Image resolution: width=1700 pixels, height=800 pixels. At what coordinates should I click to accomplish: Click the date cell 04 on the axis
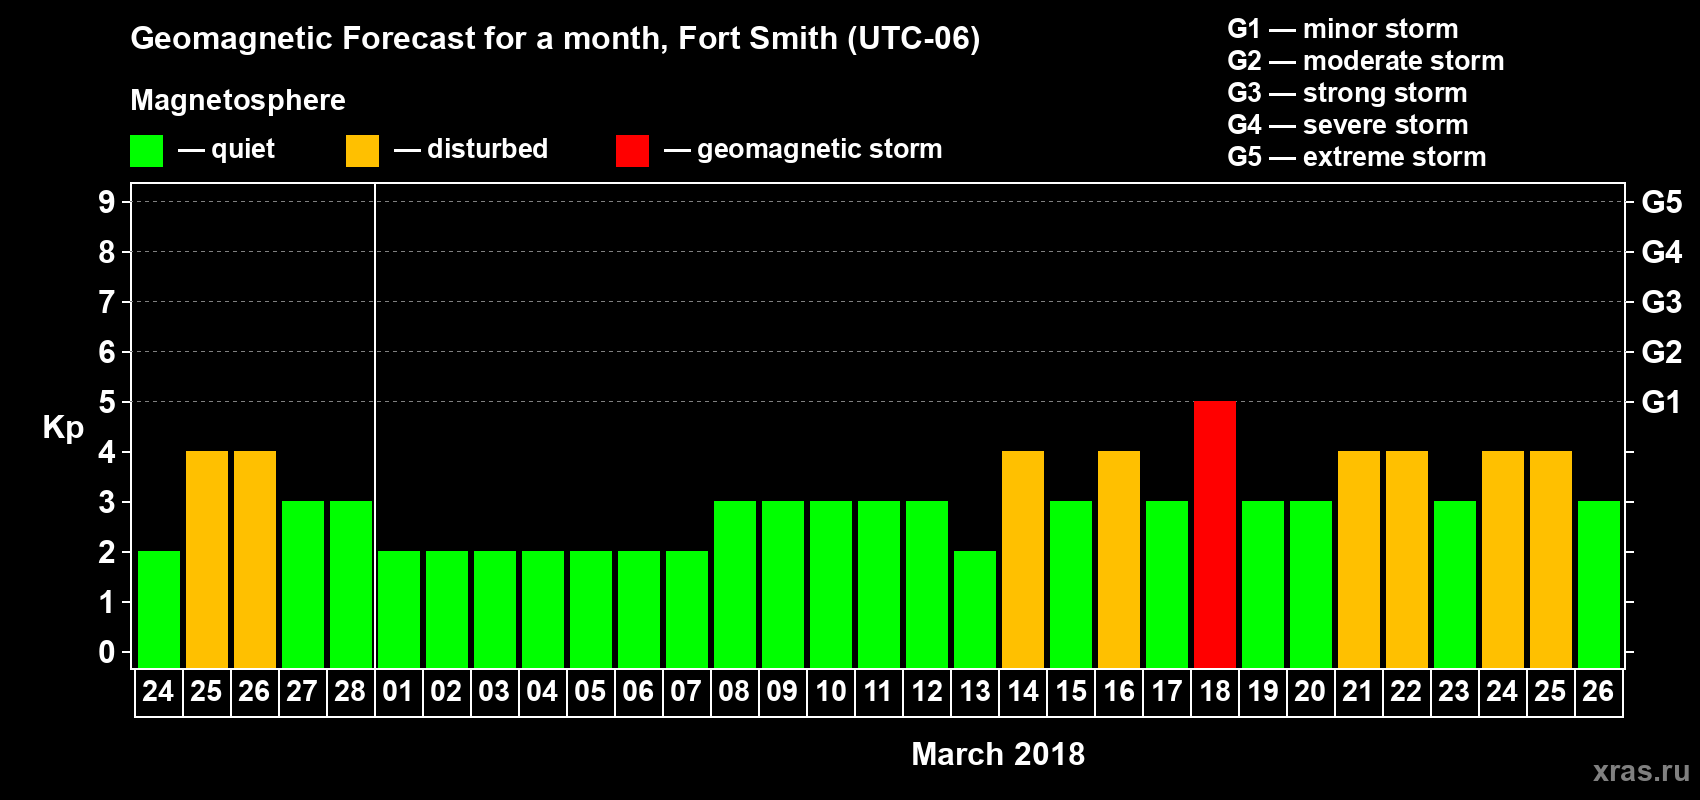click(543, 692)
